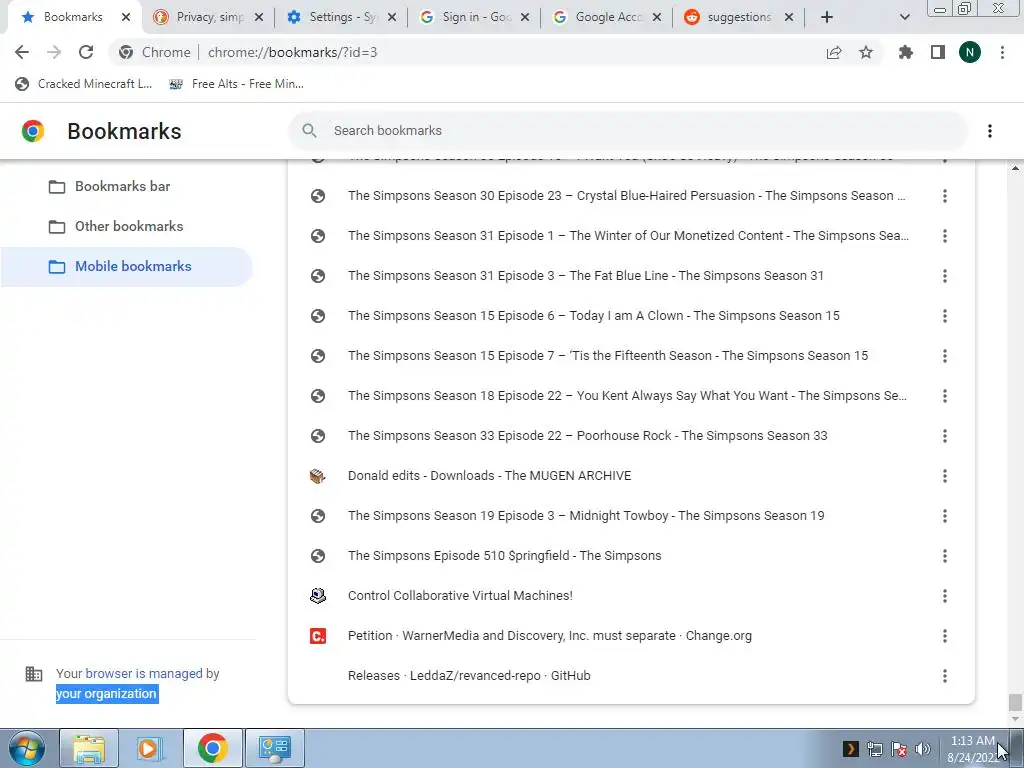Close the Settings tab

tap(392, 18)
